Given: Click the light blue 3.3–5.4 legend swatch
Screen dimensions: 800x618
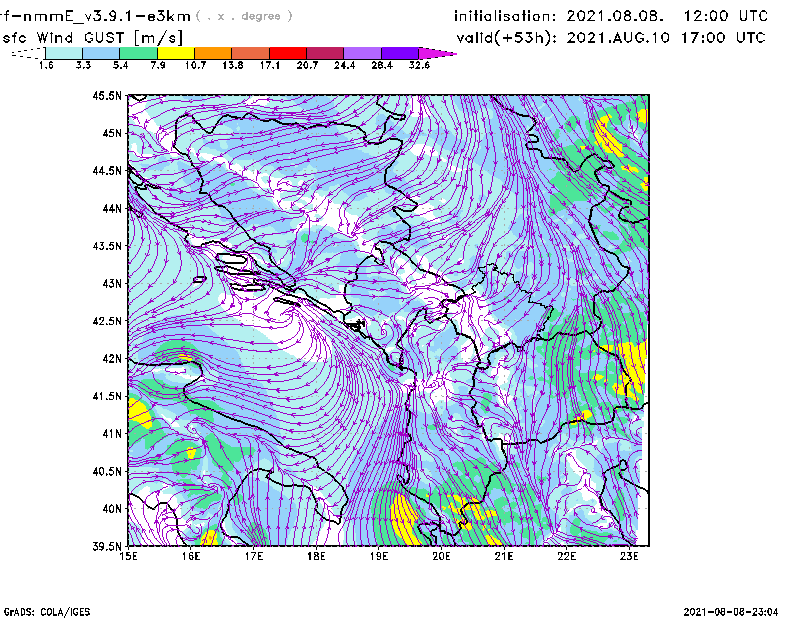Looking at the screenshot, I should click(101, 53).
